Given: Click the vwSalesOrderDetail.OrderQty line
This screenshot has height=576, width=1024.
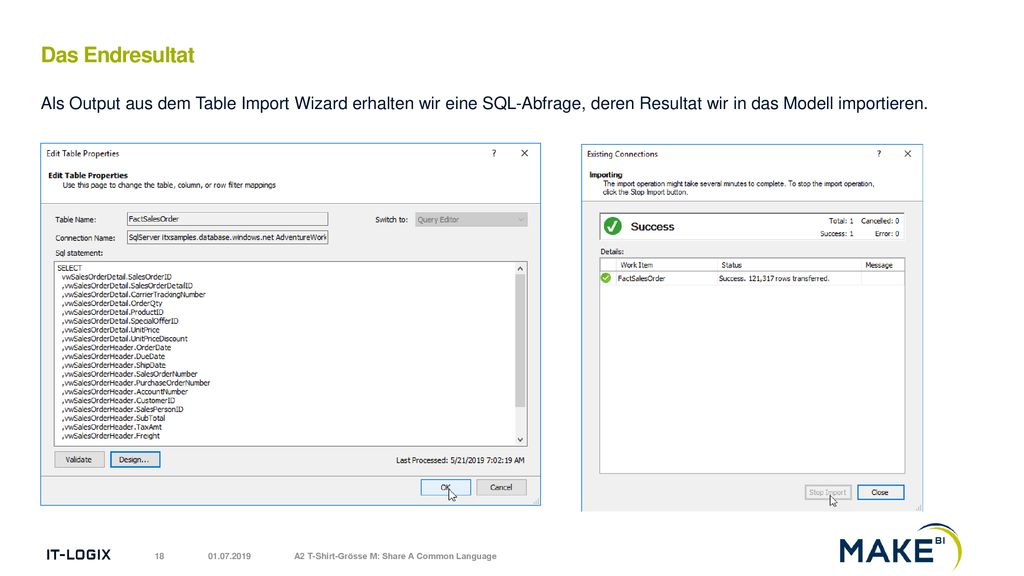Looking at the screenshot, I should [112, 303].
